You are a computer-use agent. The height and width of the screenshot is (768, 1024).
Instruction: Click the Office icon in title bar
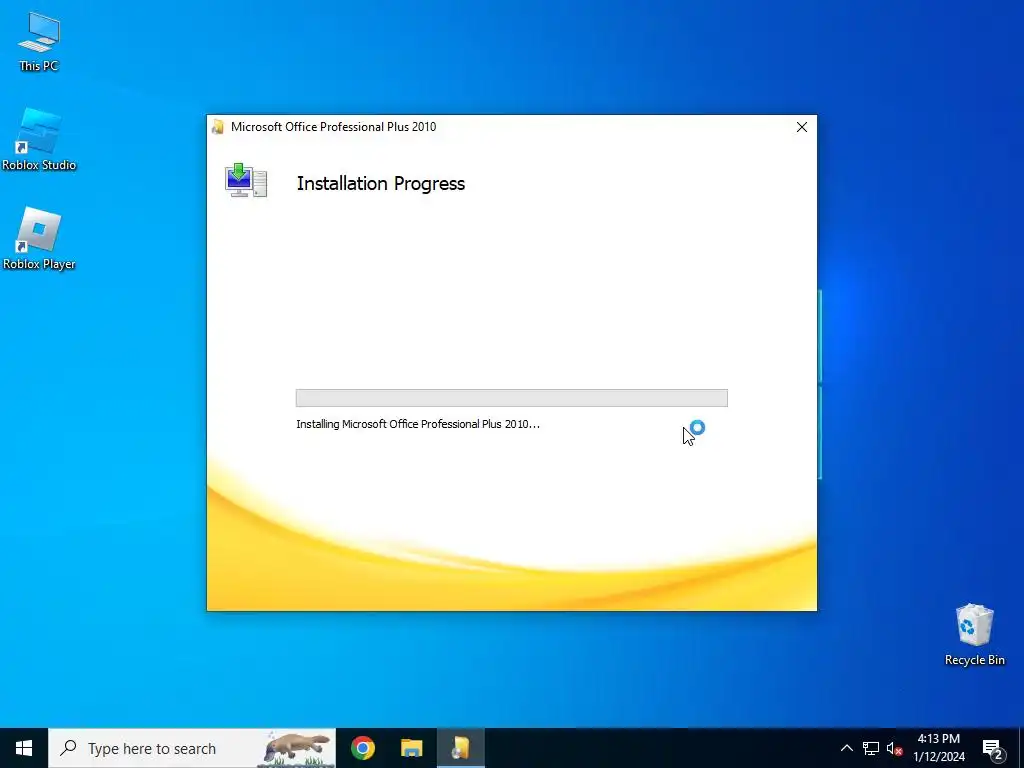[218, 127]
